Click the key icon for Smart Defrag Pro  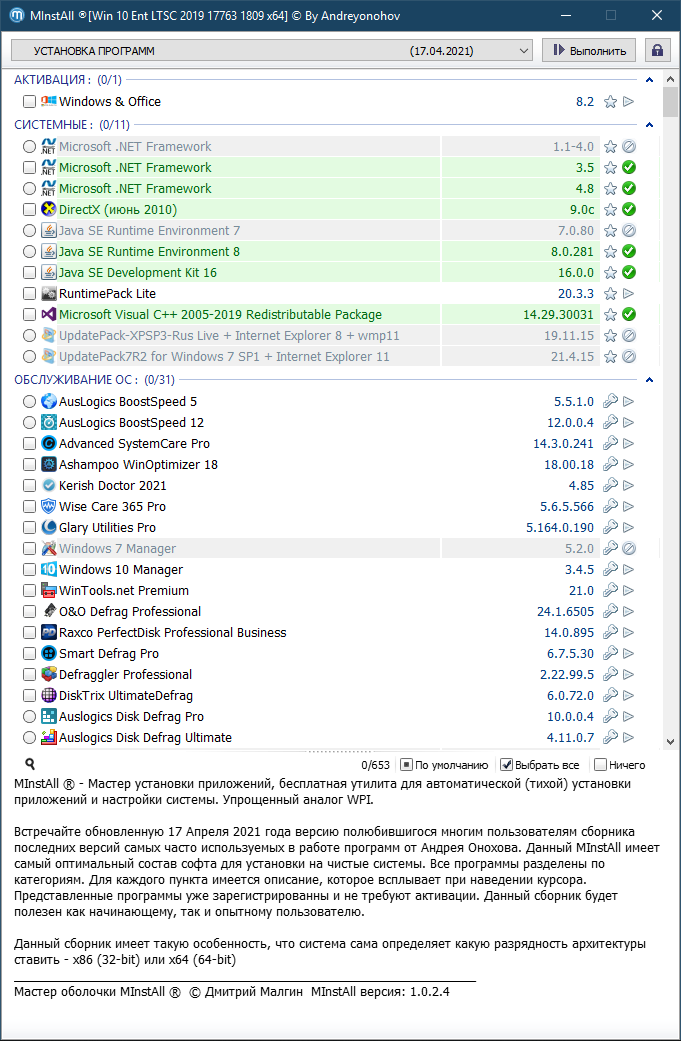[x=610, y=654]
